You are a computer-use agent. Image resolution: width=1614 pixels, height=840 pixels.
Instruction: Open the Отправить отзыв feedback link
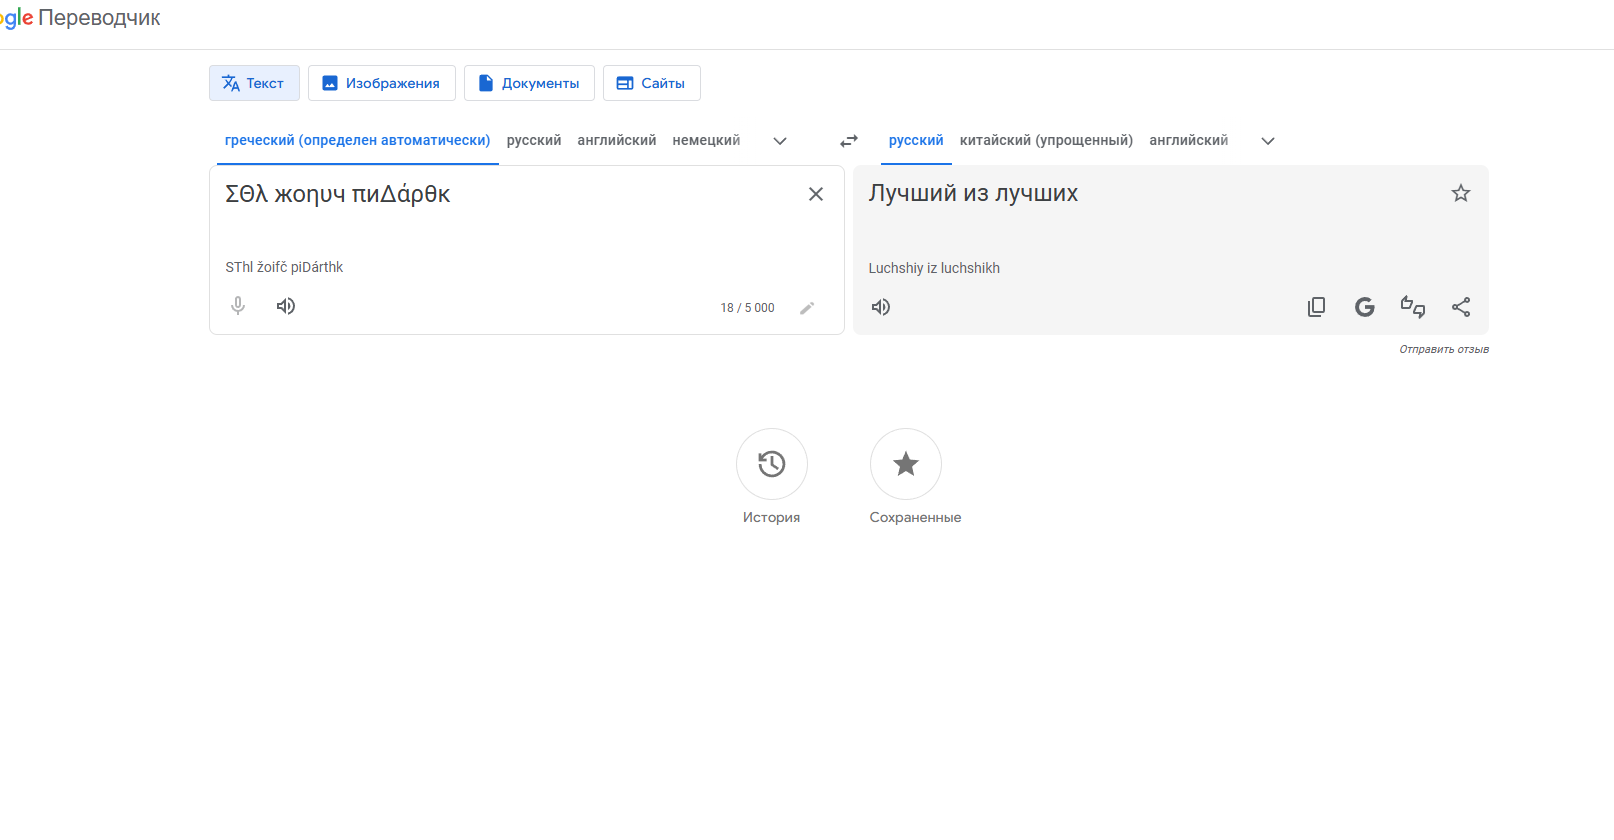tap(1444, 349)
